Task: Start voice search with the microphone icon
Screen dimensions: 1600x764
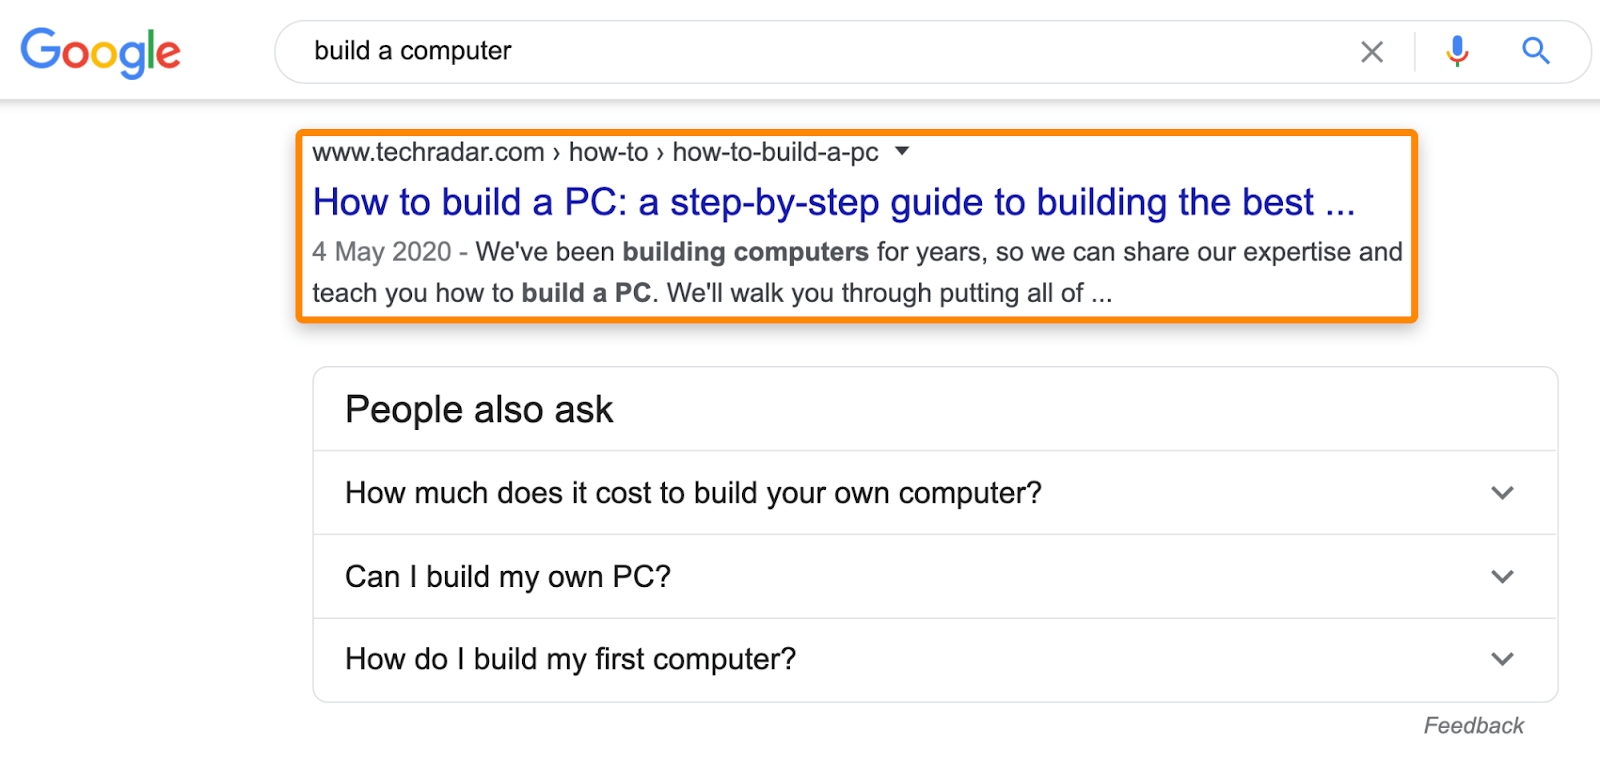Action: pyautogui.click(x=1457, y=51)
